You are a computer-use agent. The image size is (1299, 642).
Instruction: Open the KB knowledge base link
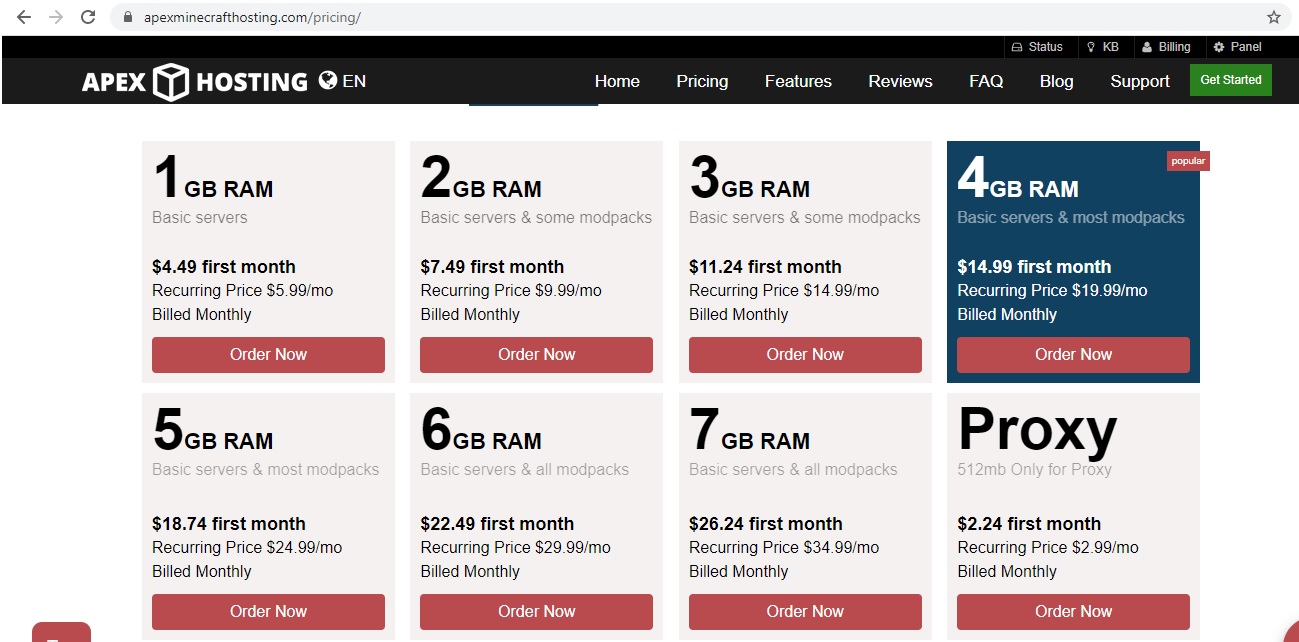click(1103, 47)
